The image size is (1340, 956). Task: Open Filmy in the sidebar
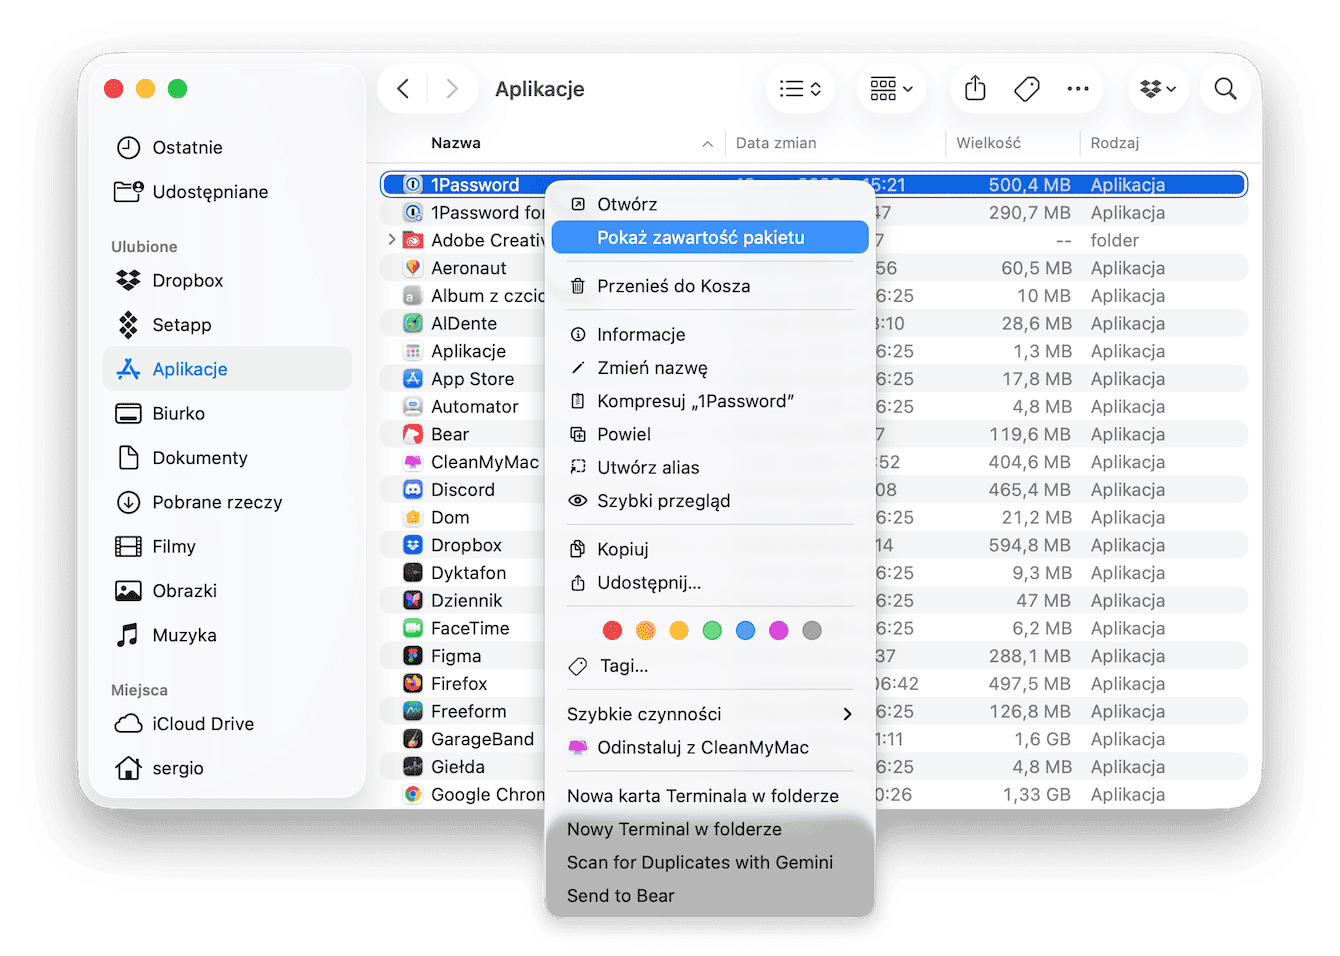[229, 547]
